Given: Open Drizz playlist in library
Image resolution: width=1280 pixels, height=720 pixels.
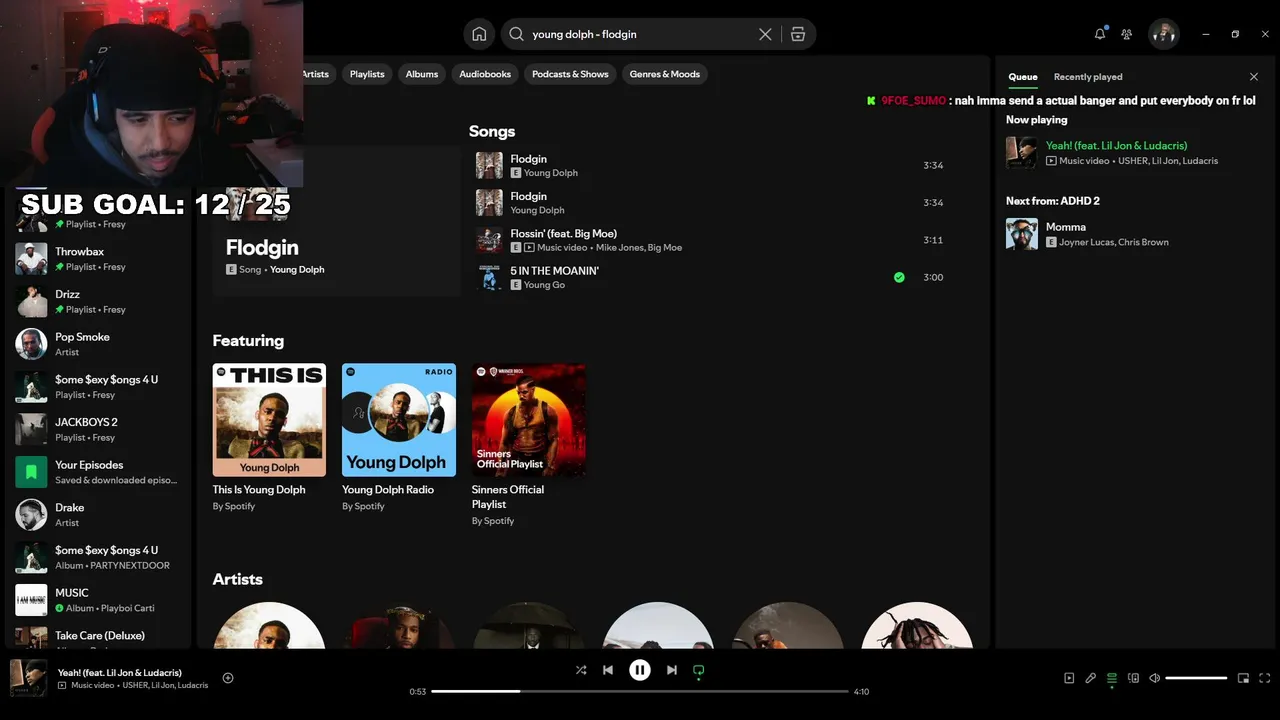Looking at the screenshot, I should tap(97, 301).
